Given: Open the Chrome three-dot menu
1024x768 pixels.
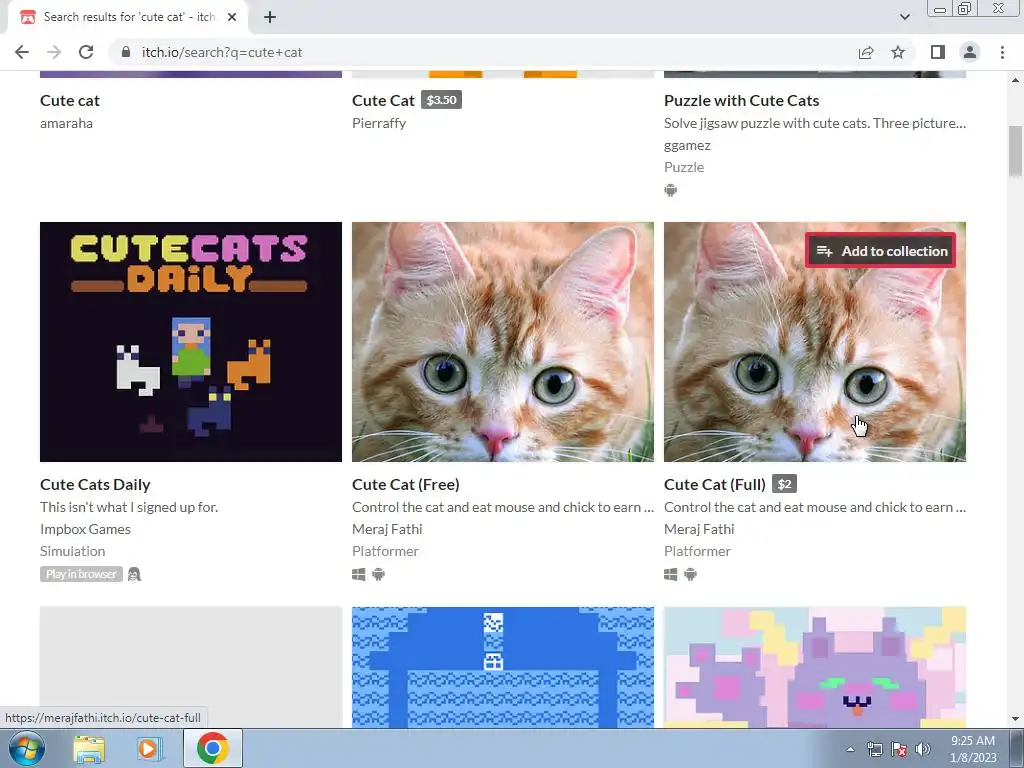Looking at the screenshot, I should (x=1002, y=52).
